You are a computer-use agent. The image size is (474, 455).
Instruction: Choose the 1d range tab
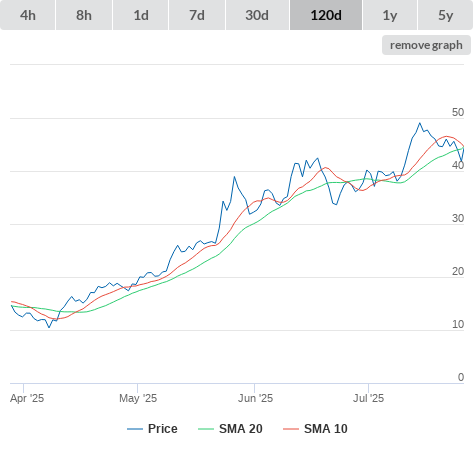click(x=141, y=15)
